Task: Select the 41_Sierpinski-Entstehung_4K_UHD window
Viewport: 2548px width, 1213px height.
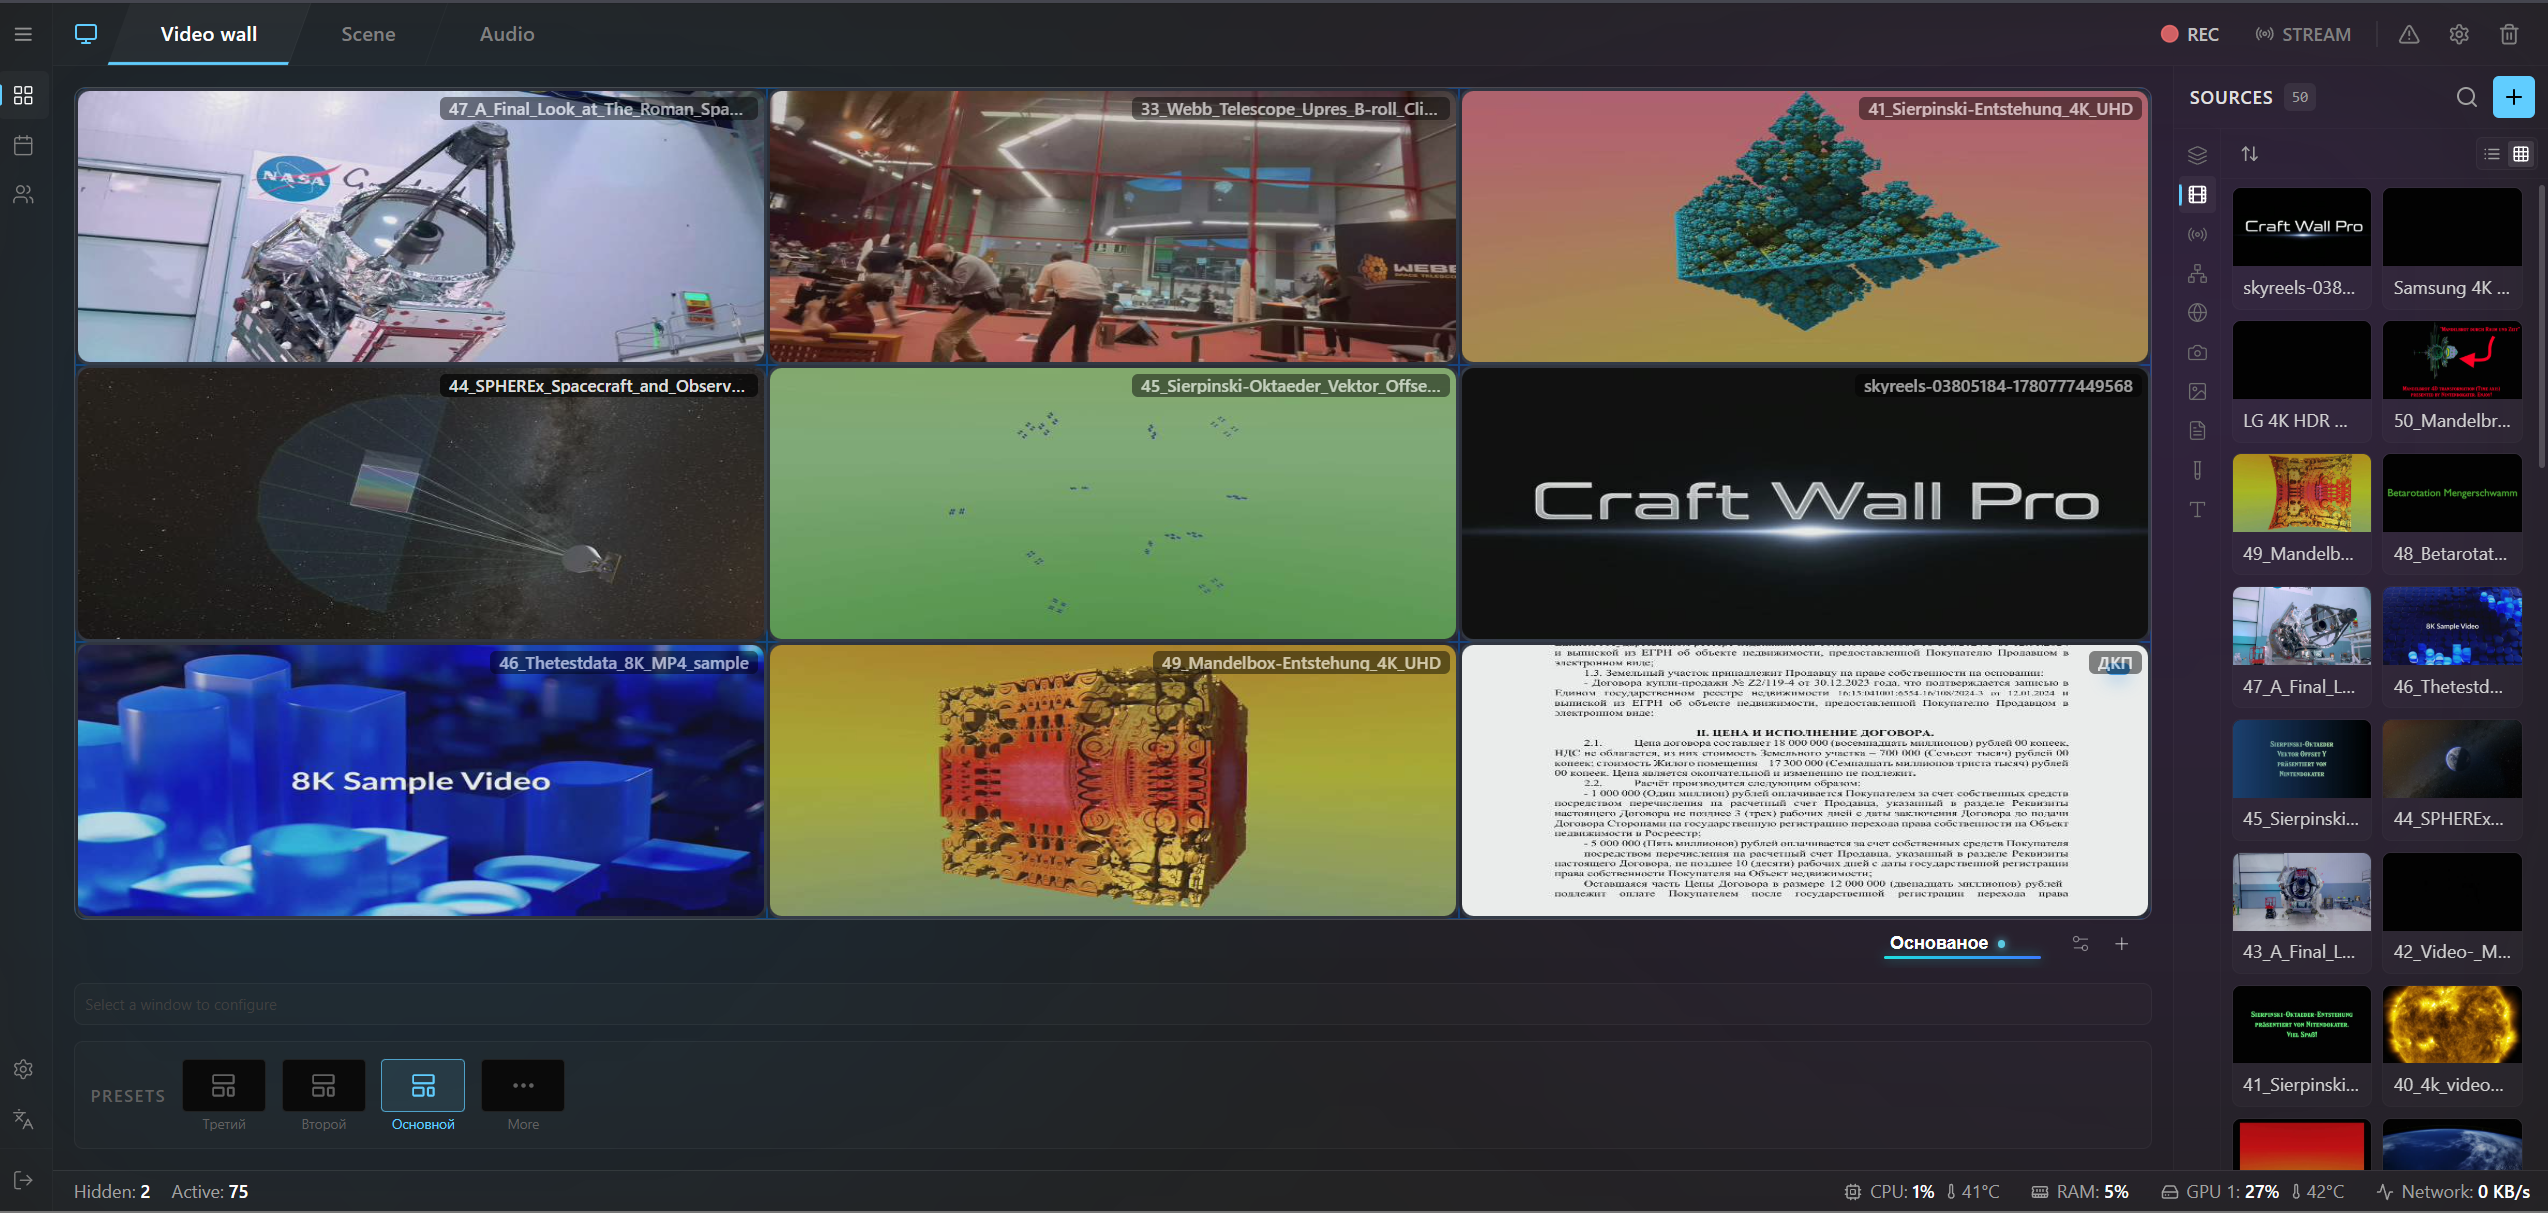Action: pyautogui.click(x=1804, y=226)
